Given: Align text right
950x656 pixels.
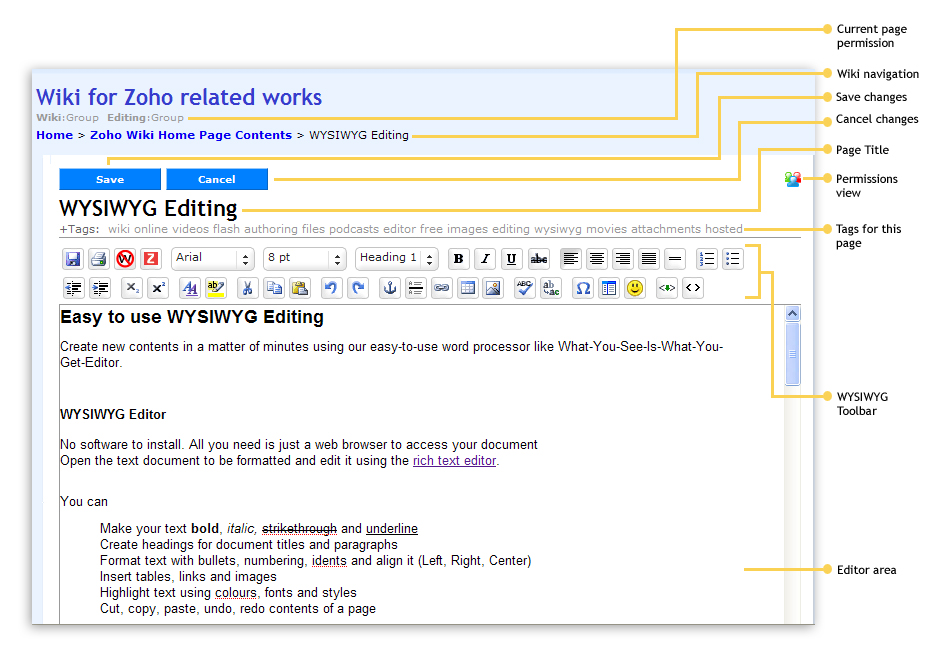Looking at the screenshot, I should point(623,259).
